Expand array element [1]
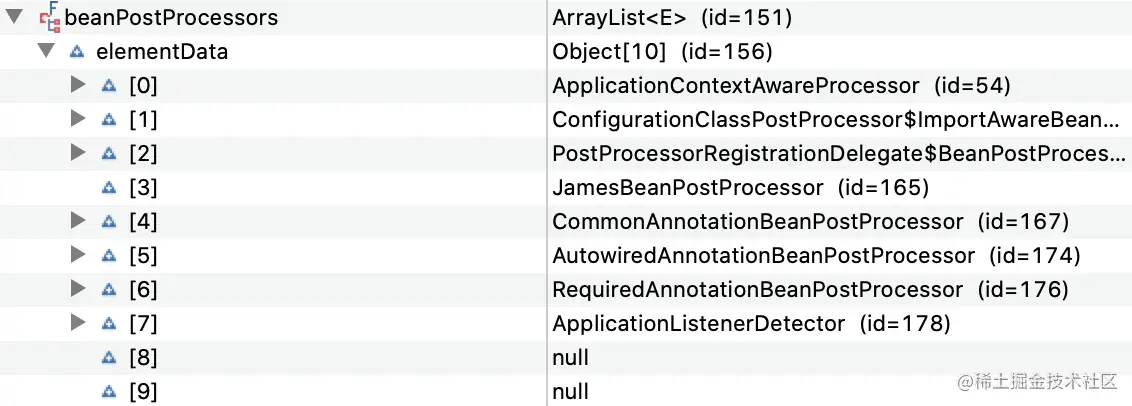Image resolution: width=1132 pixels, height=406 pixels. coord(78,118)
